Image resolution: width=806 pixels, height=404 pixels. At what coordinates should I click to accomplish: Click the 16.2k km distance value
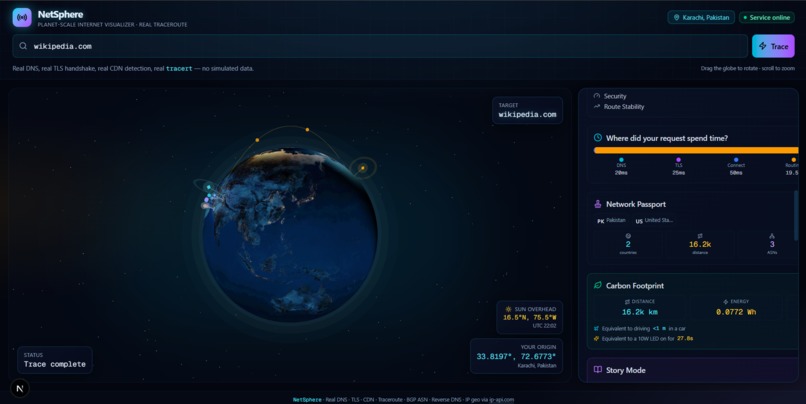[x=639, y=312]
